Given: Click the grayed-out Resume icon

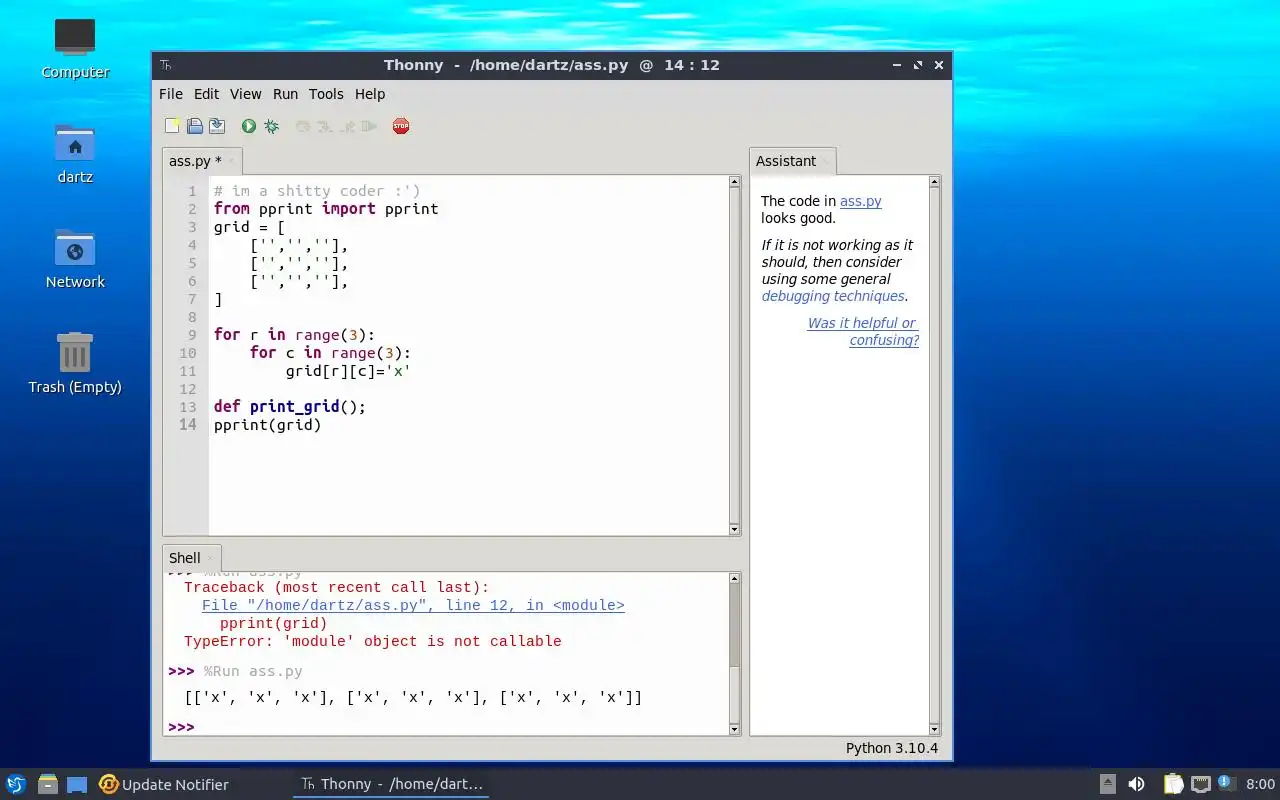Looking at the screenshot, I should [x=369, y=126].
